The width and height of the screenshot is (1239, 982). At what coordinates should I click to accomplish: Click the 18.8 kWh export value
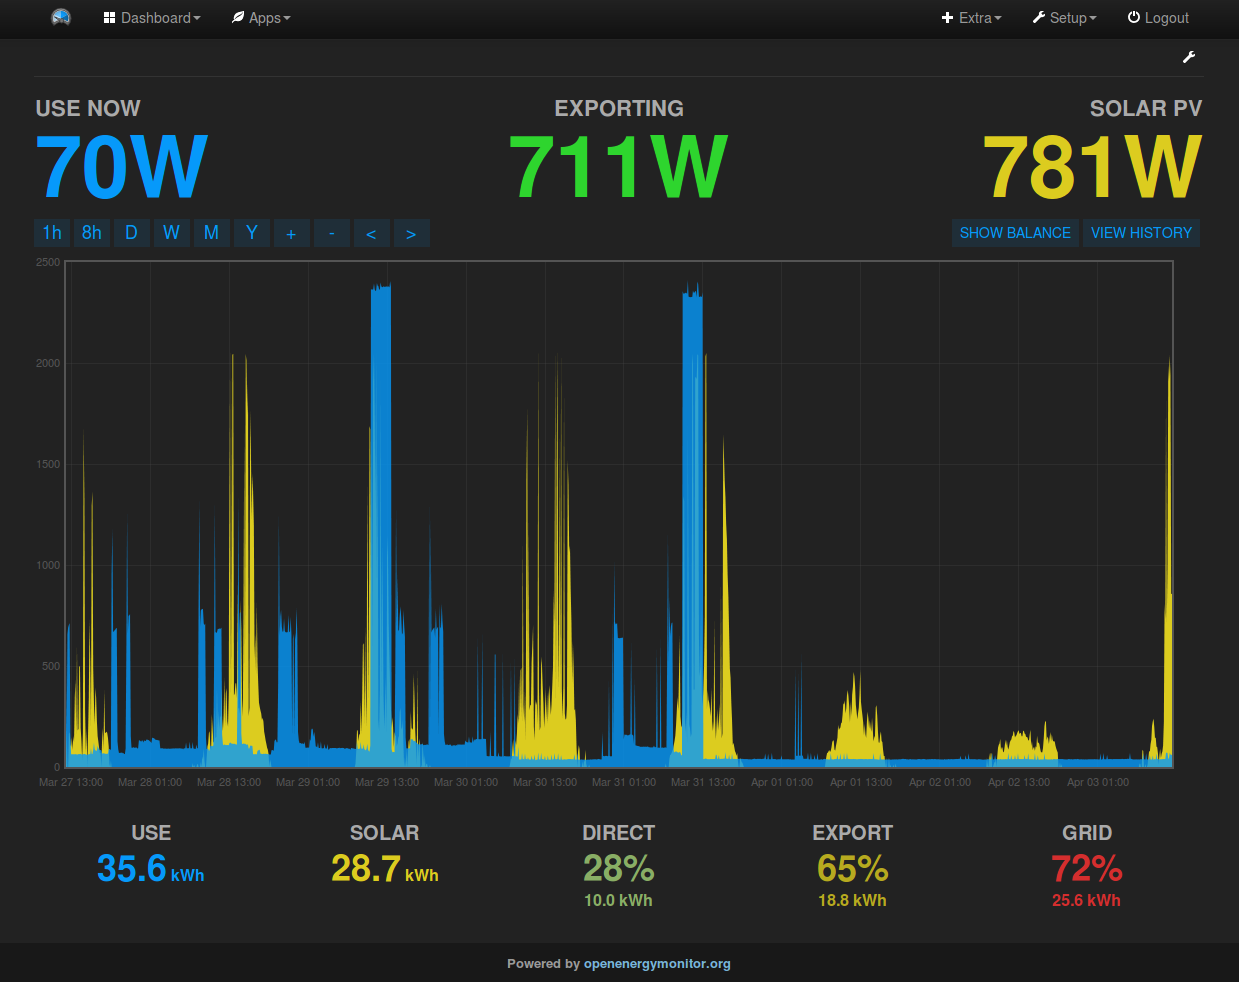click(852, 900)
